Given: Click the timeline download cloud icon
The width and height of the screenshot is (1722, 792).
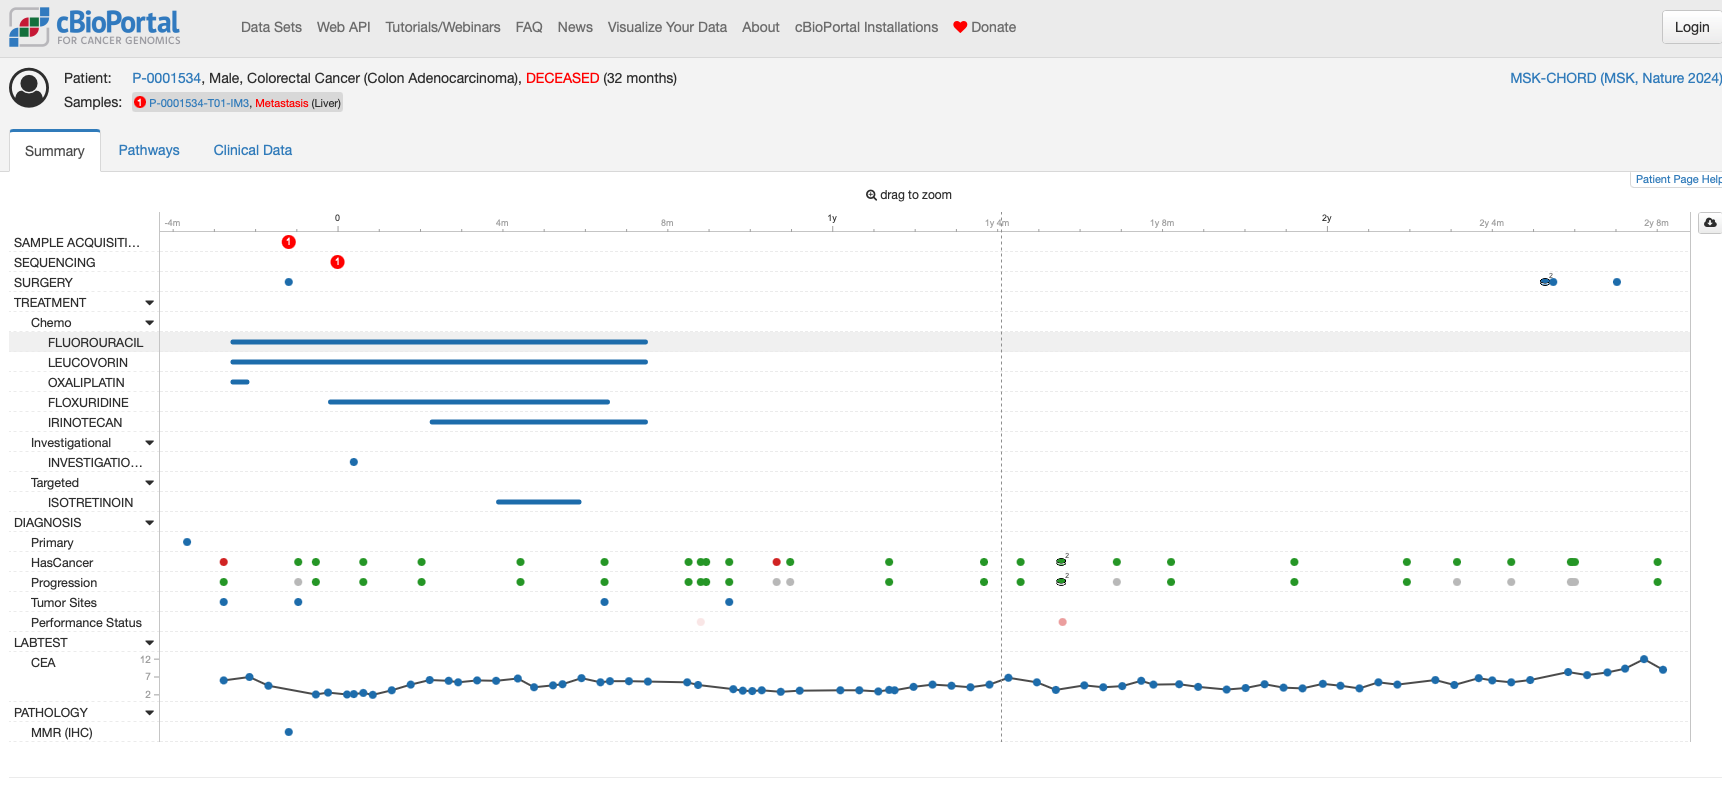Looking at the screenshot, I should (1710, 223).
